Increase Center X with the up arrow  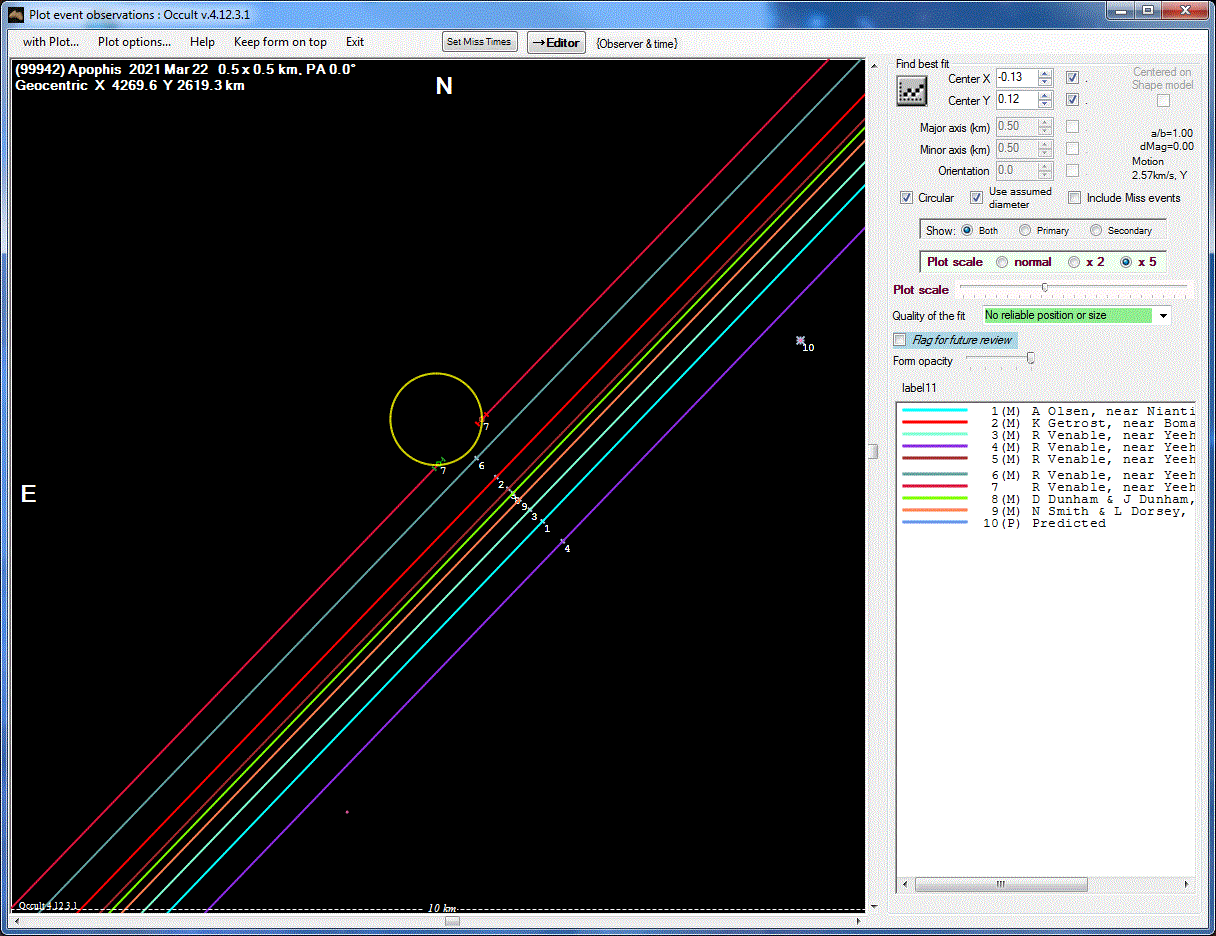1046,74
